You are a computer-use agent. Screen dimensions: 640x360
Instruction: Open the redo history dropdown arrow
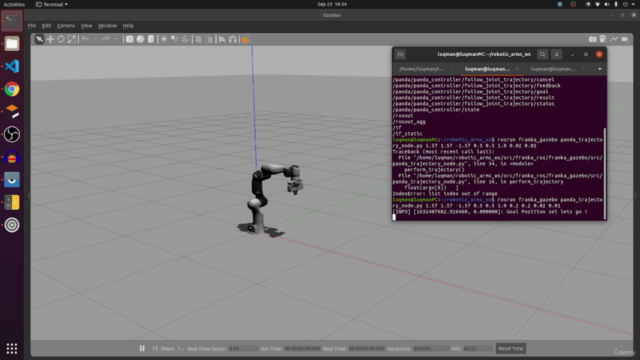click(x=116, y=39)
